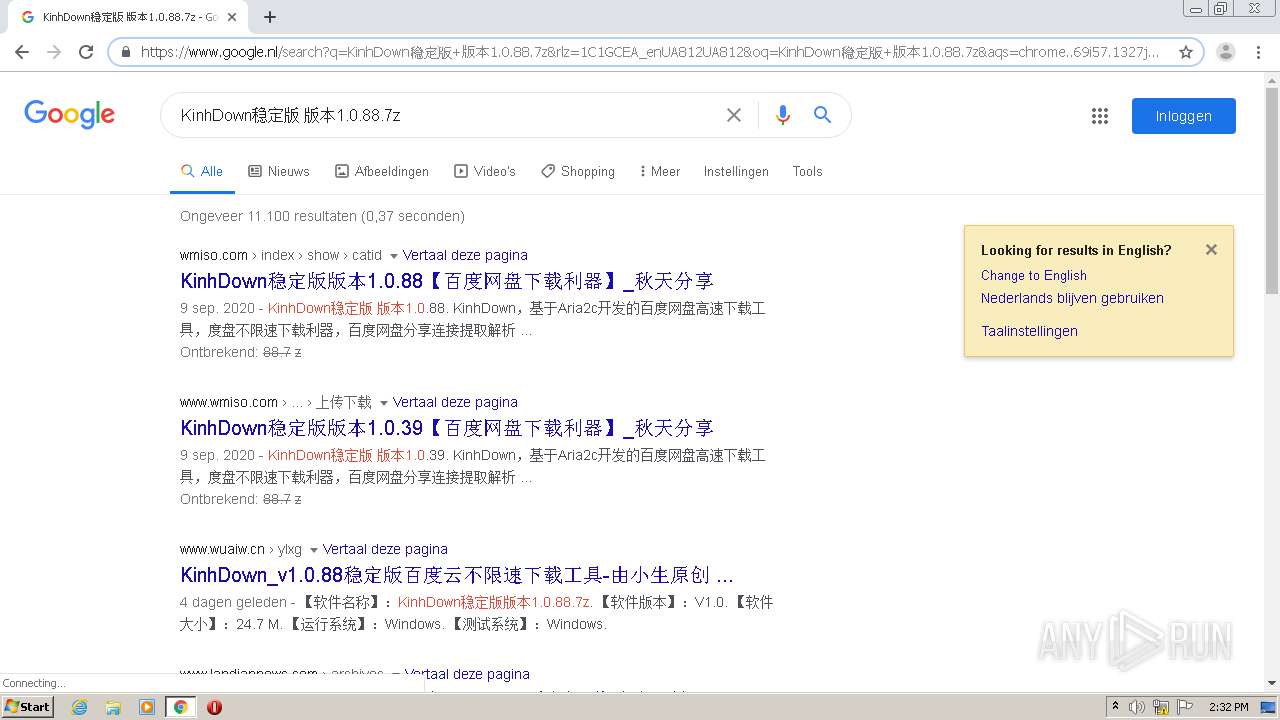1280x720 pixels.
Task: Switch to Nieuws tab
Action: point(279,172)
